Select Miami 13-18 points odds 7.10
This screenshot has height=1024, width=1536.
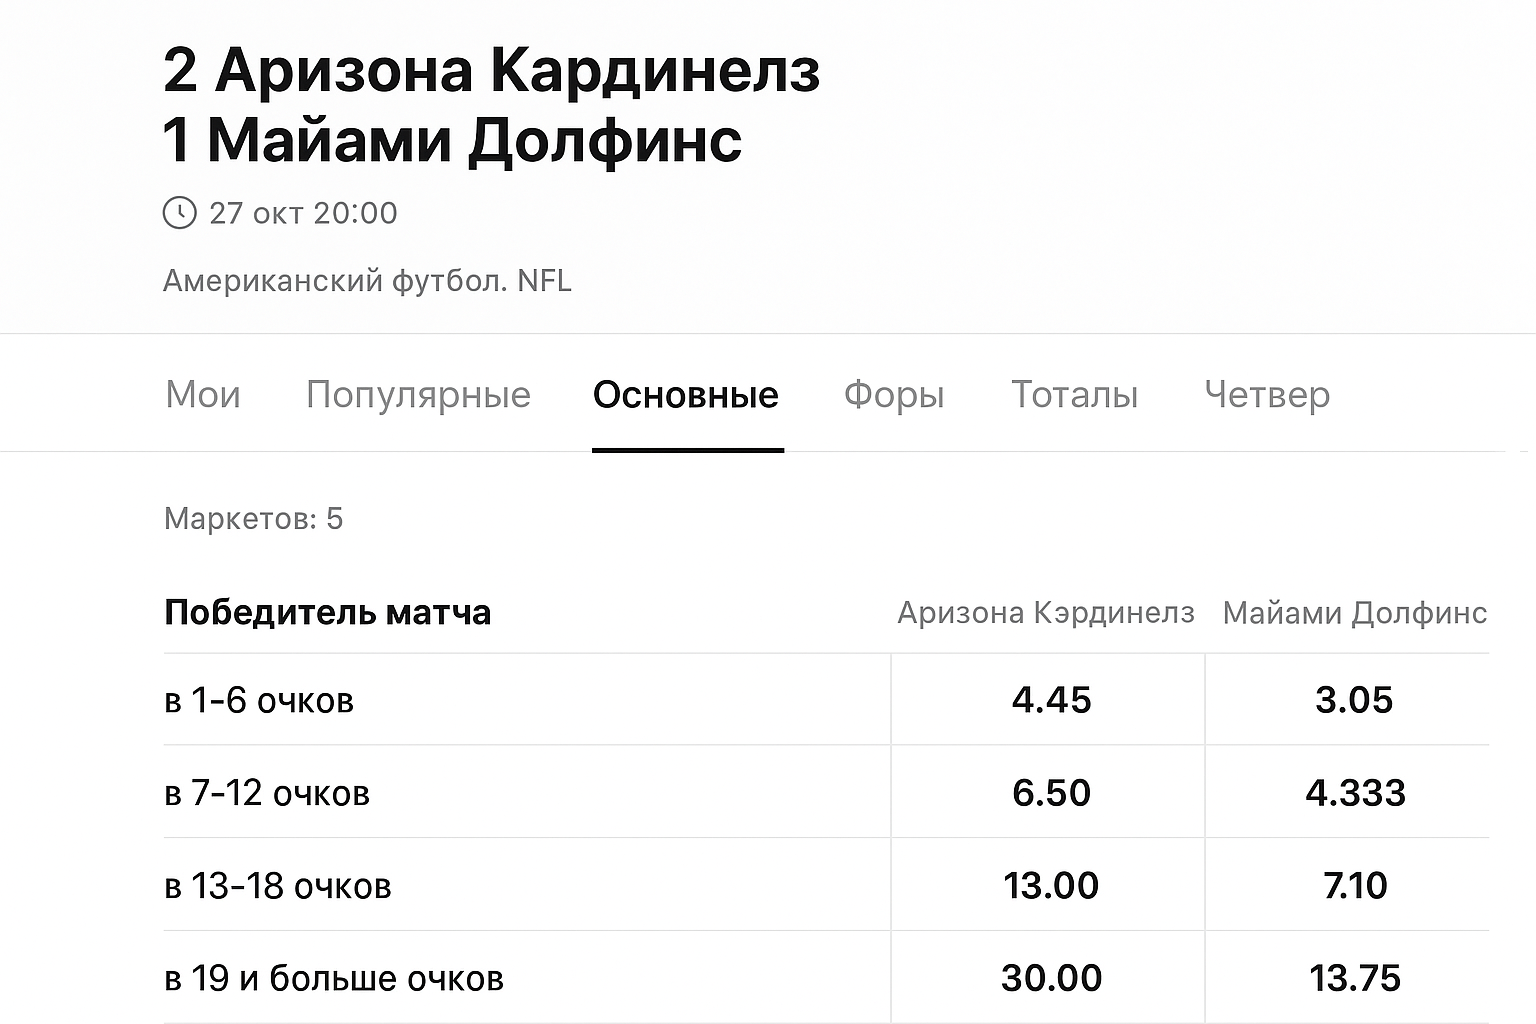[1355, 886]
